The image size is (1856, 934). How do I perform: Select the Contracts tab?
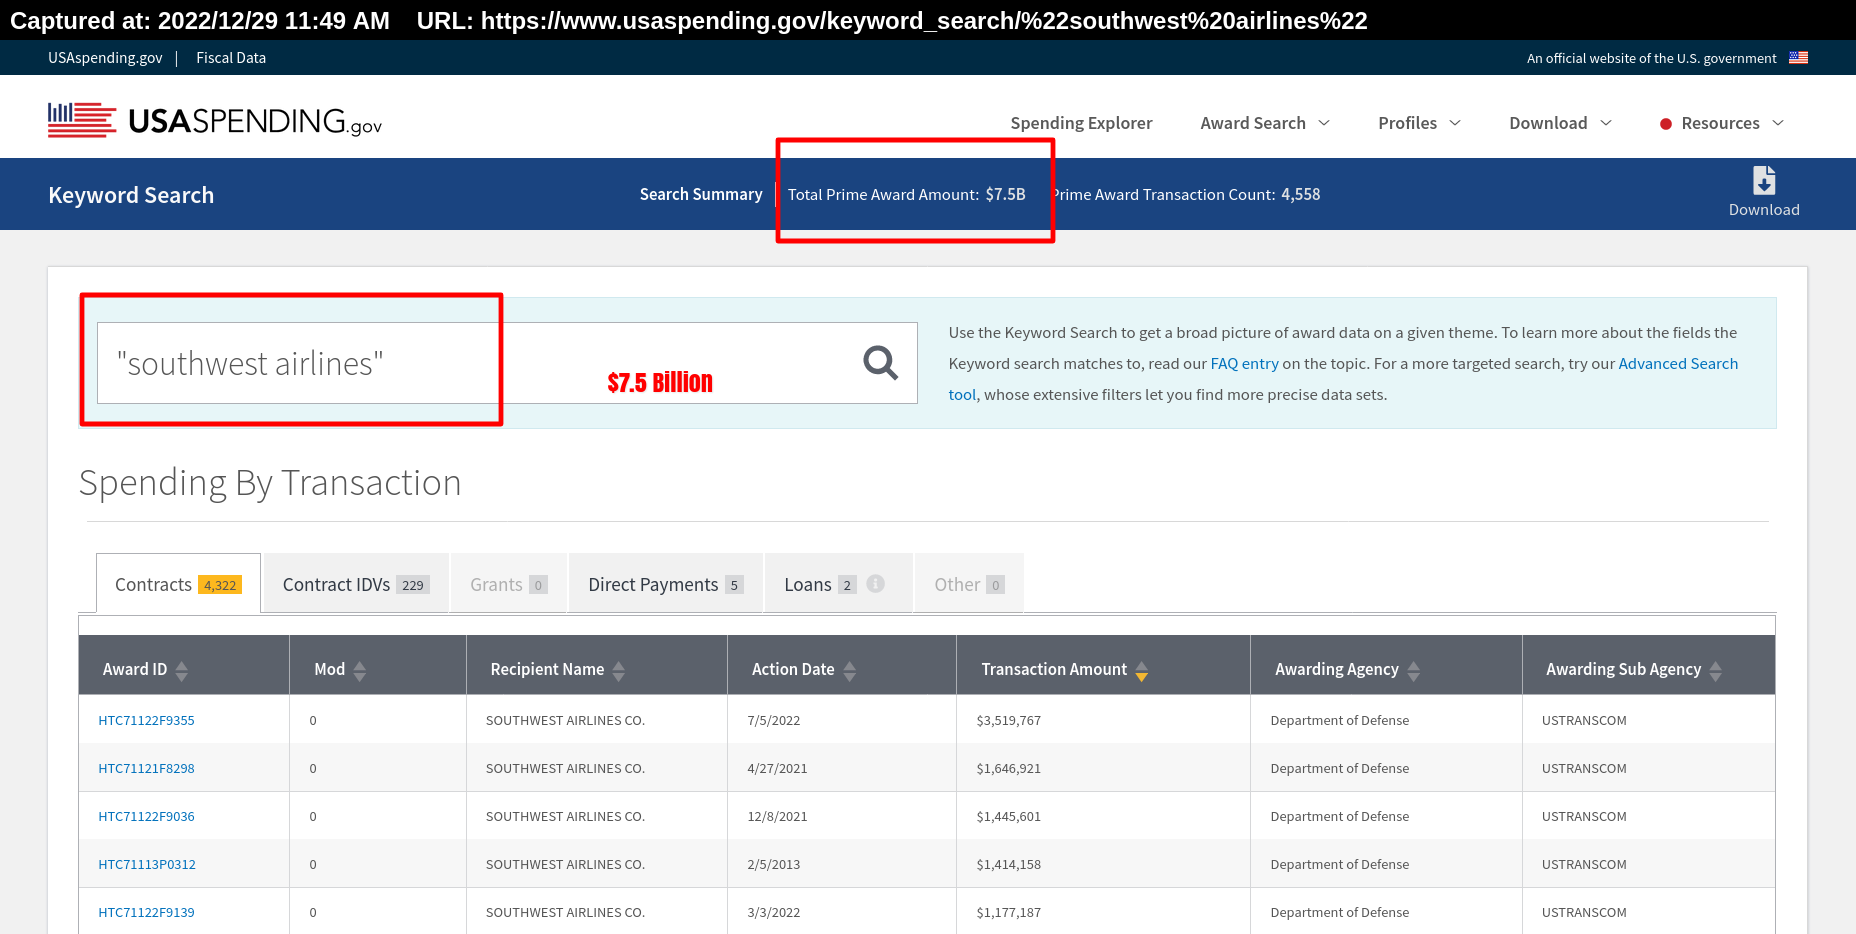(178, 584)
